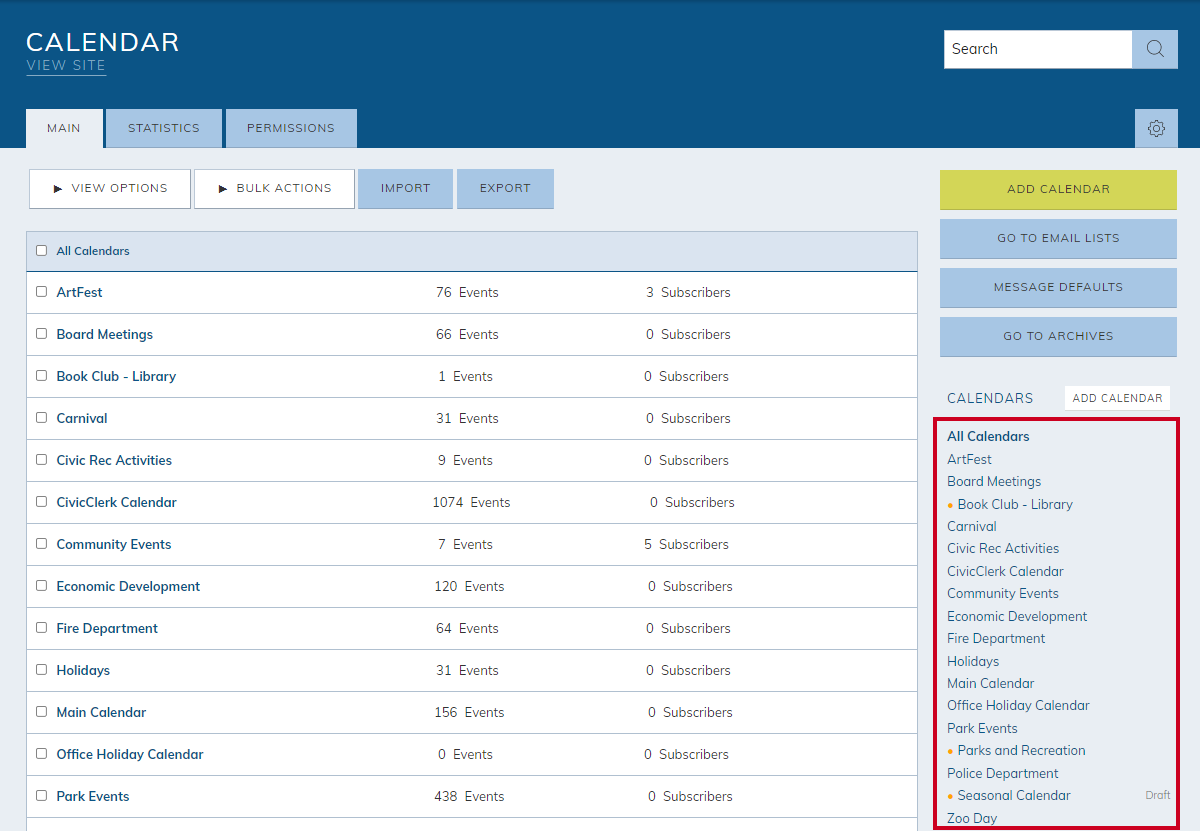Open Message Defaults
Image resolution: width=1200 pixels, height=831 pixels.
(1058, 288)
